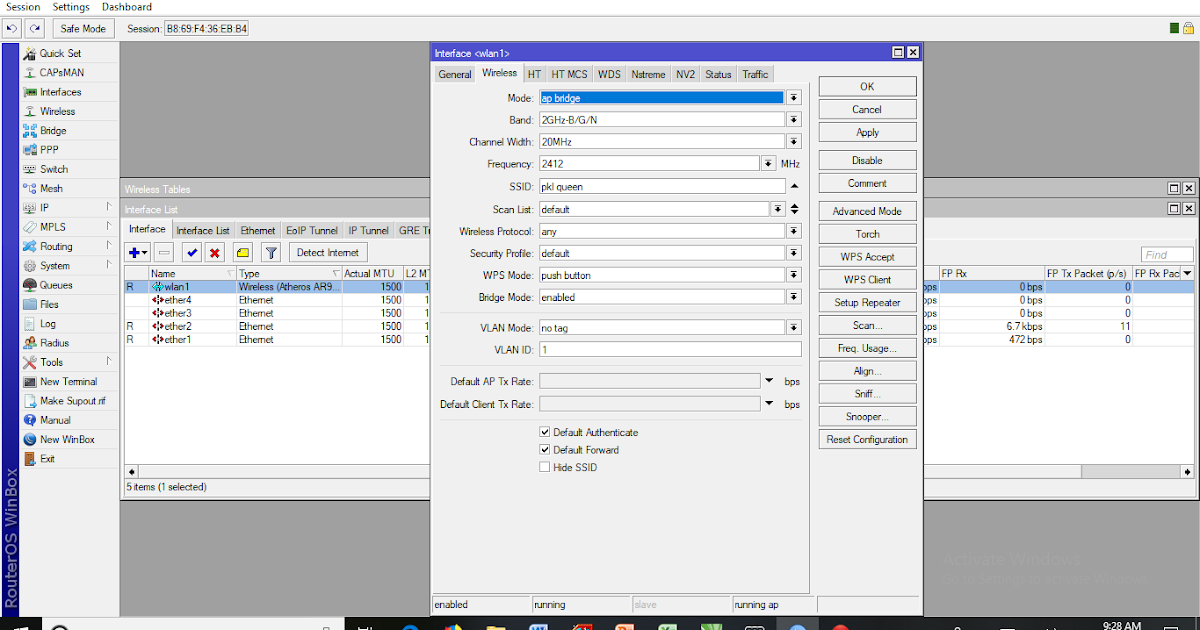Click the undo arrow in the top toolbar
The height and width of the screenshot is (630, 1200).
13,28
